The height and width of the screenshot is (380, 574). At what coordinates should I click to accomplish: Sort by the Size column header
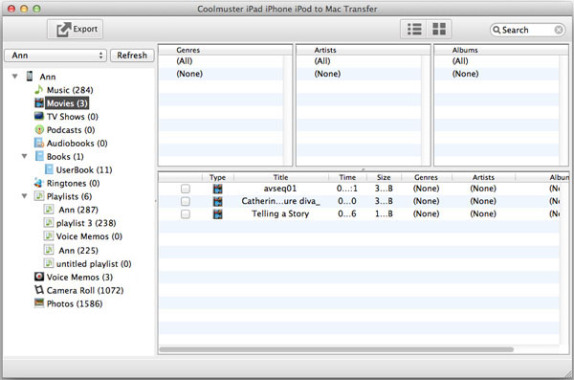tap(384, 178)
